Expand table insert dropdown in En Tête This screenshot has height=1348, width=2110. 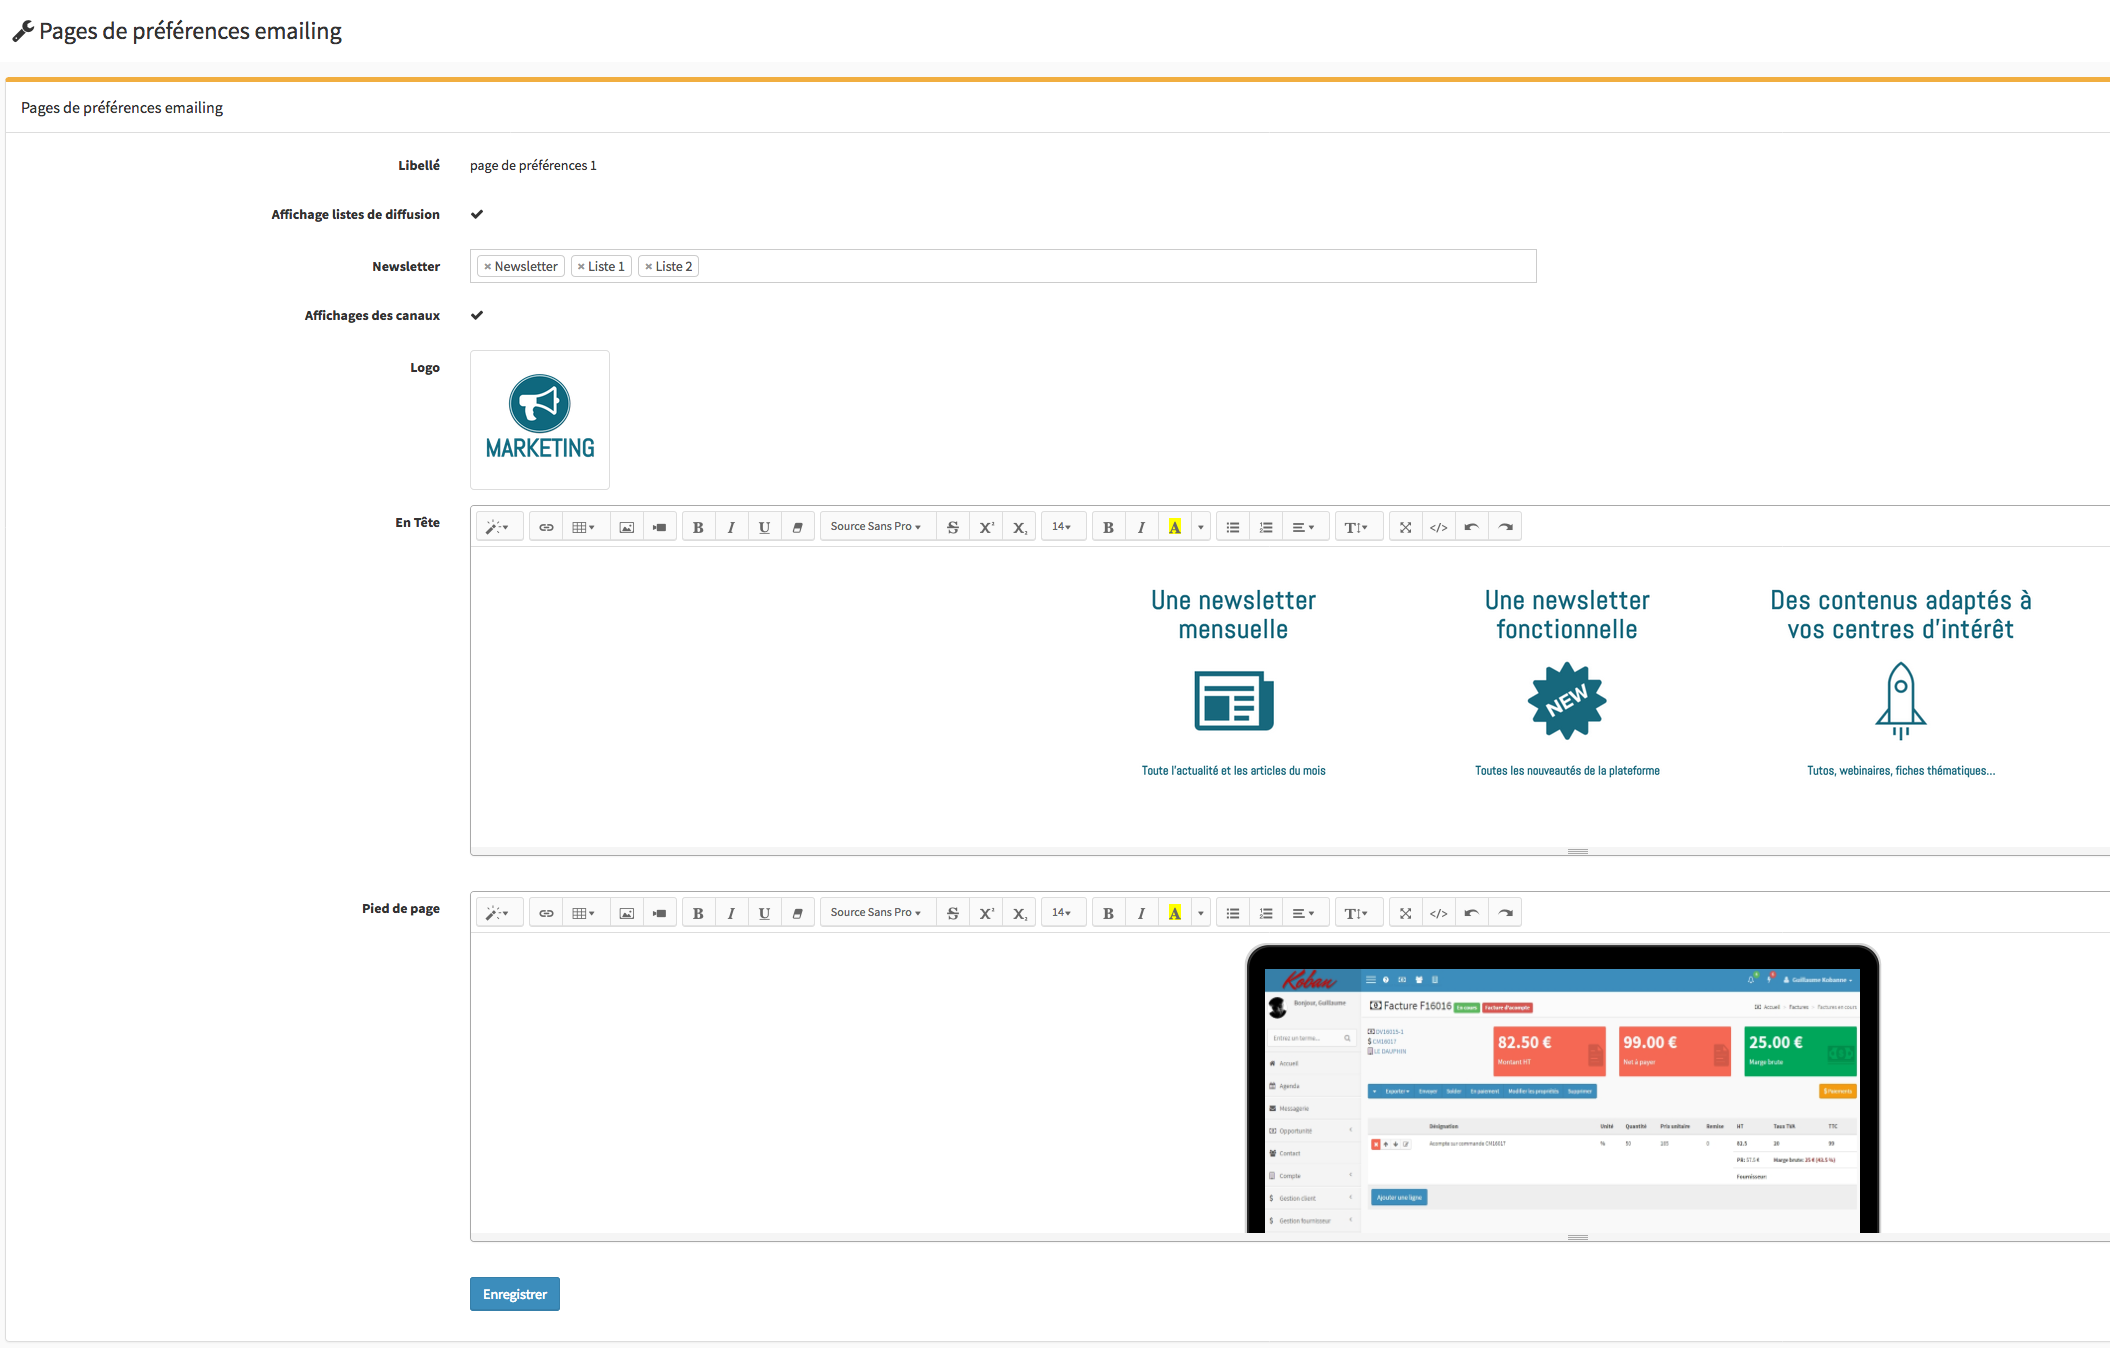coord(583,527)
